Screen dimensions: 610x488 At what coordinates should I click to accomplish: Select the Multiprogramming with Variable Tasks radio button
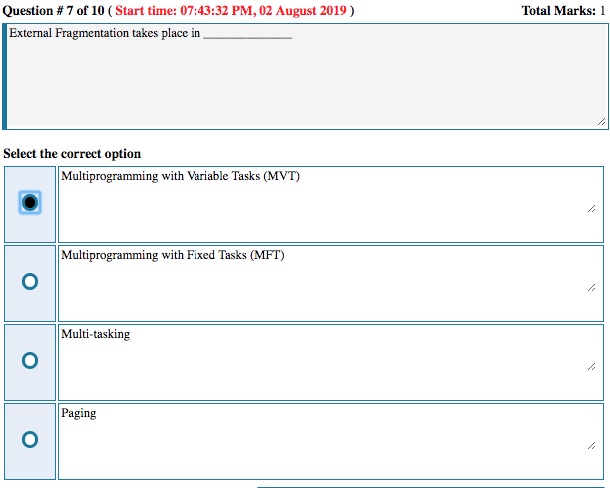[30, 203]
